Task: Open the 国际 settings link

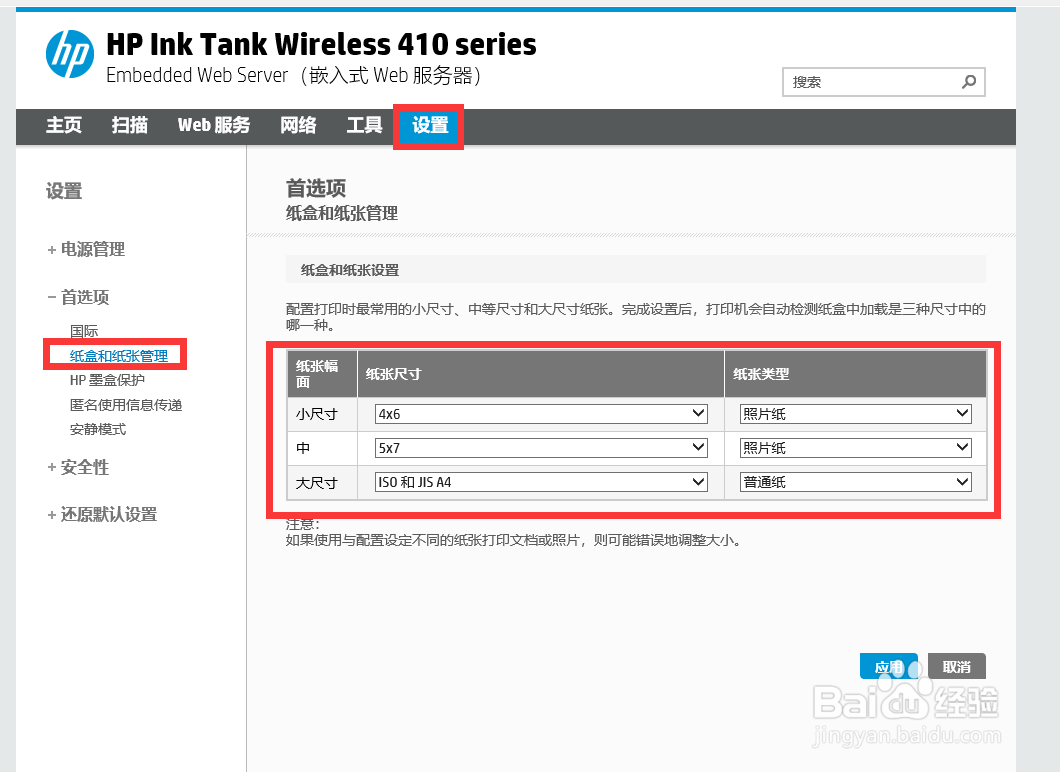Action: [84, 331]
